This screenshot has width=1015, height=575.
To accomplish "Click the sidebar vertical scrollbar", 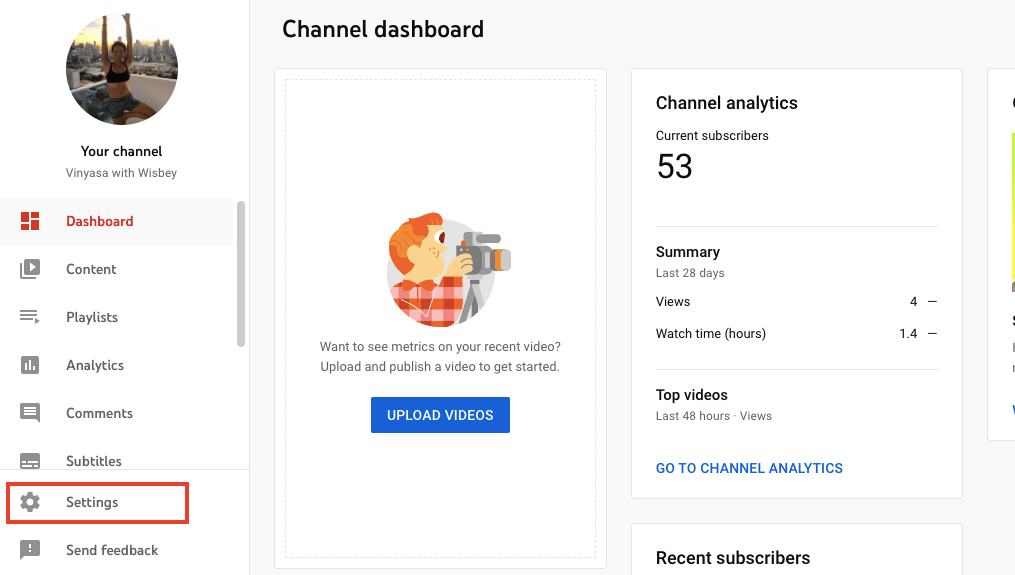I will coord(241,273).
